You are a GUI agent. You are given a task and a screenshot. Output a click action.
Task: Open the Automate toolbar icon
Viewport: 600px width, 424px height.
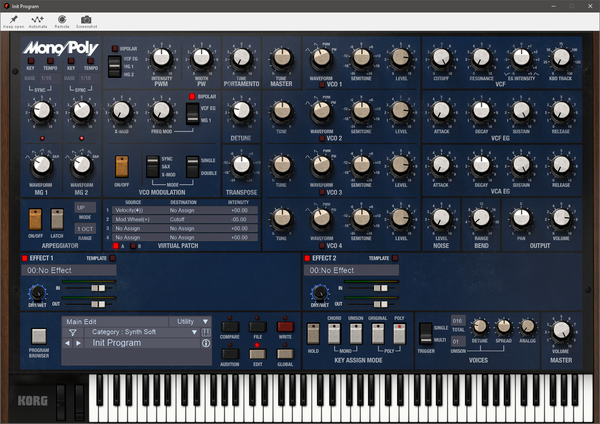(38, 19)
